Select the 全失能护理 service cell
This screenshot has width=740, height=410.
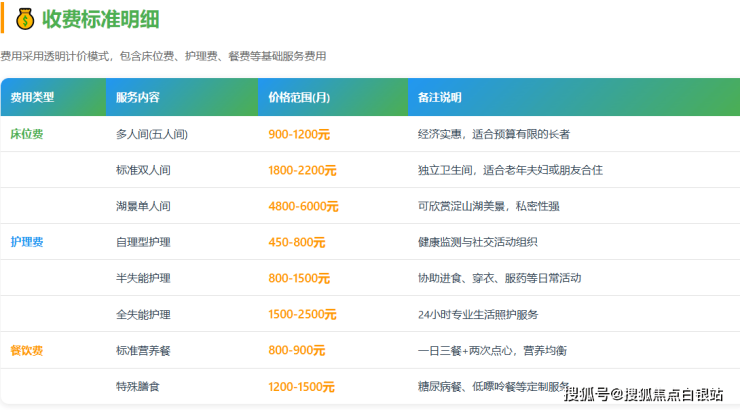[x=143, y=314]
